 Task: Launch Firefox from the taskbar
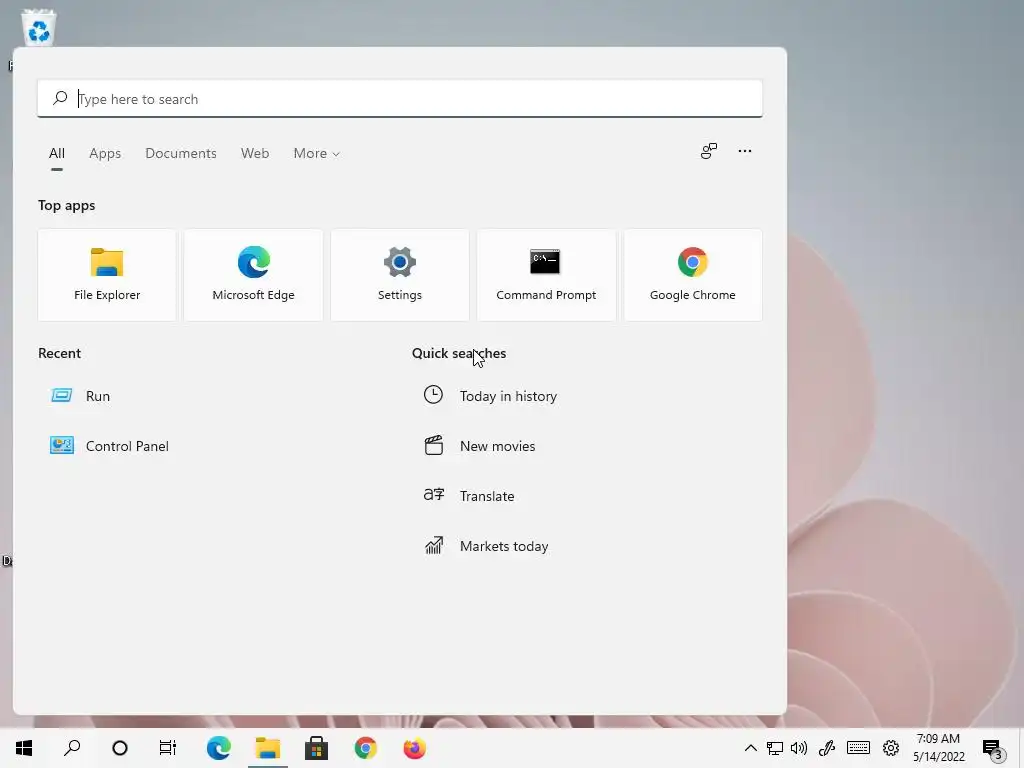coord(414,748)
